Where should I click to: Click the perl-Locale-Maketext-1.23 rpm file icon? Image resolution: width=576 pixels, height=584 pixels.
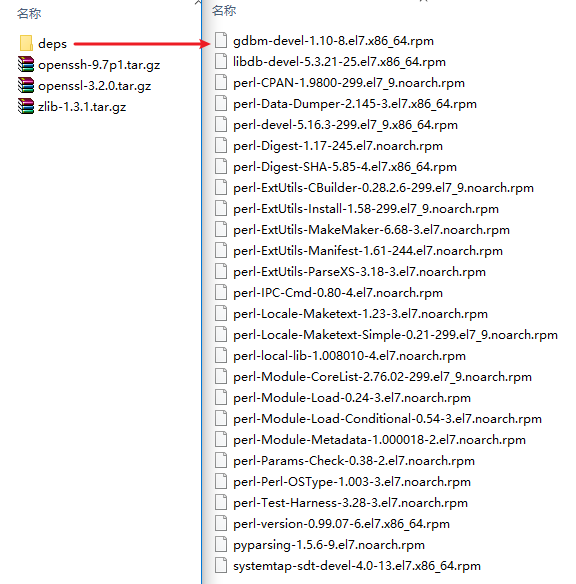(x=221, y=313)
